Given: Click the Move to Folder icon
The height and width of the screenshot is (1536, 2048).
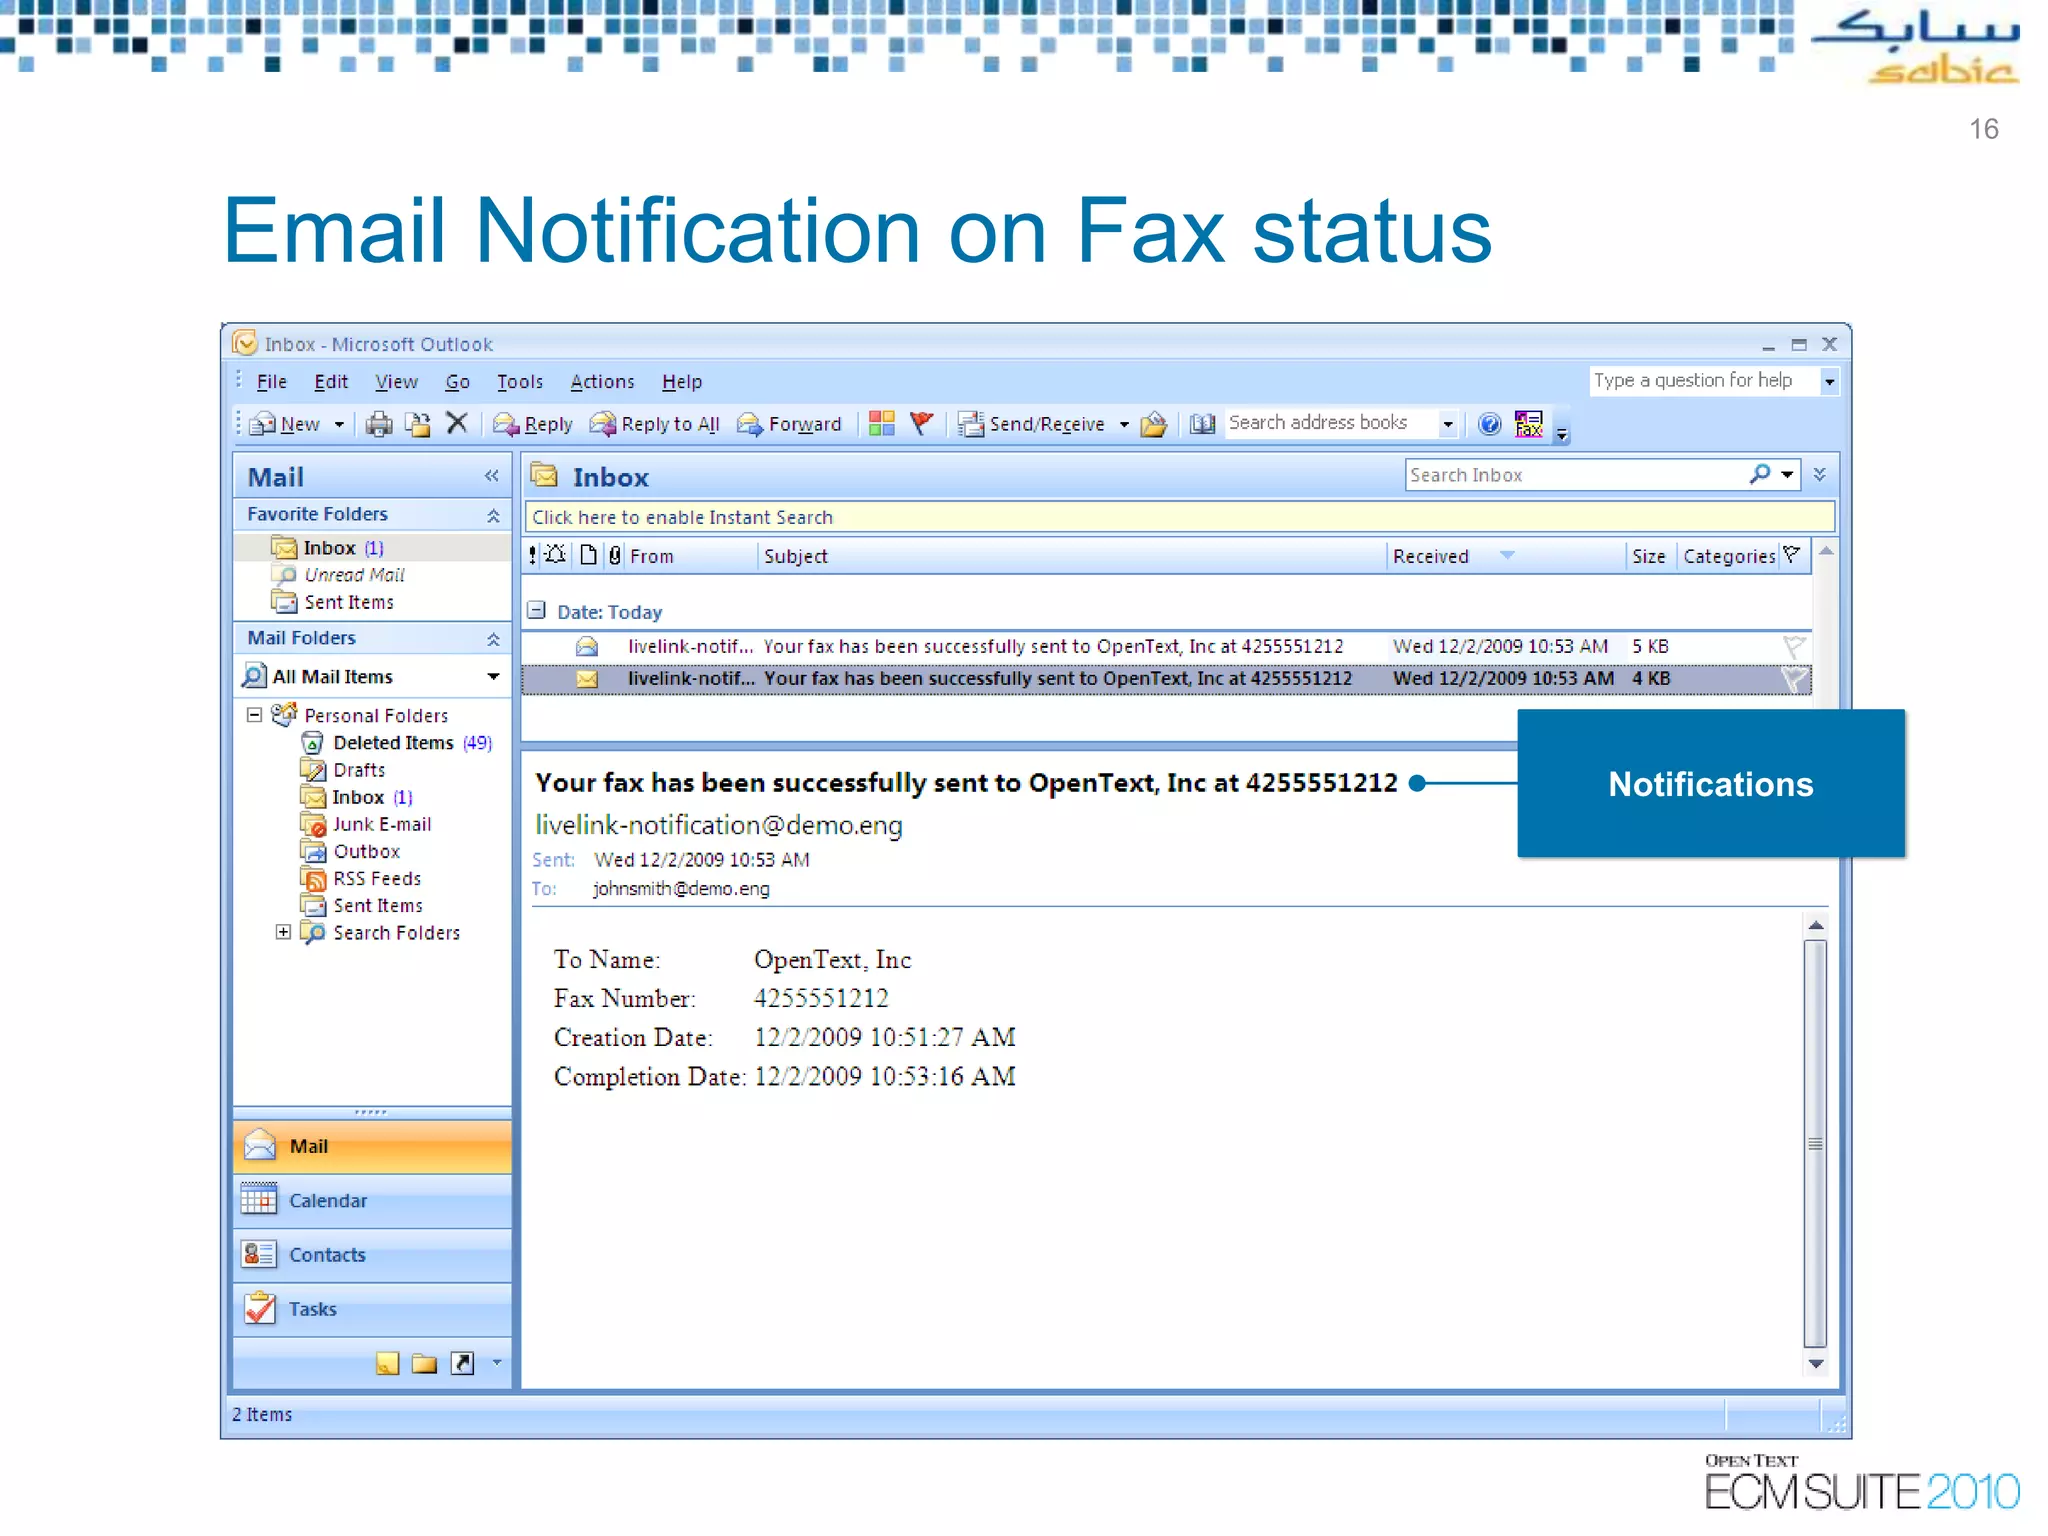Looking at the screenshot, I should tap(418, 425).
